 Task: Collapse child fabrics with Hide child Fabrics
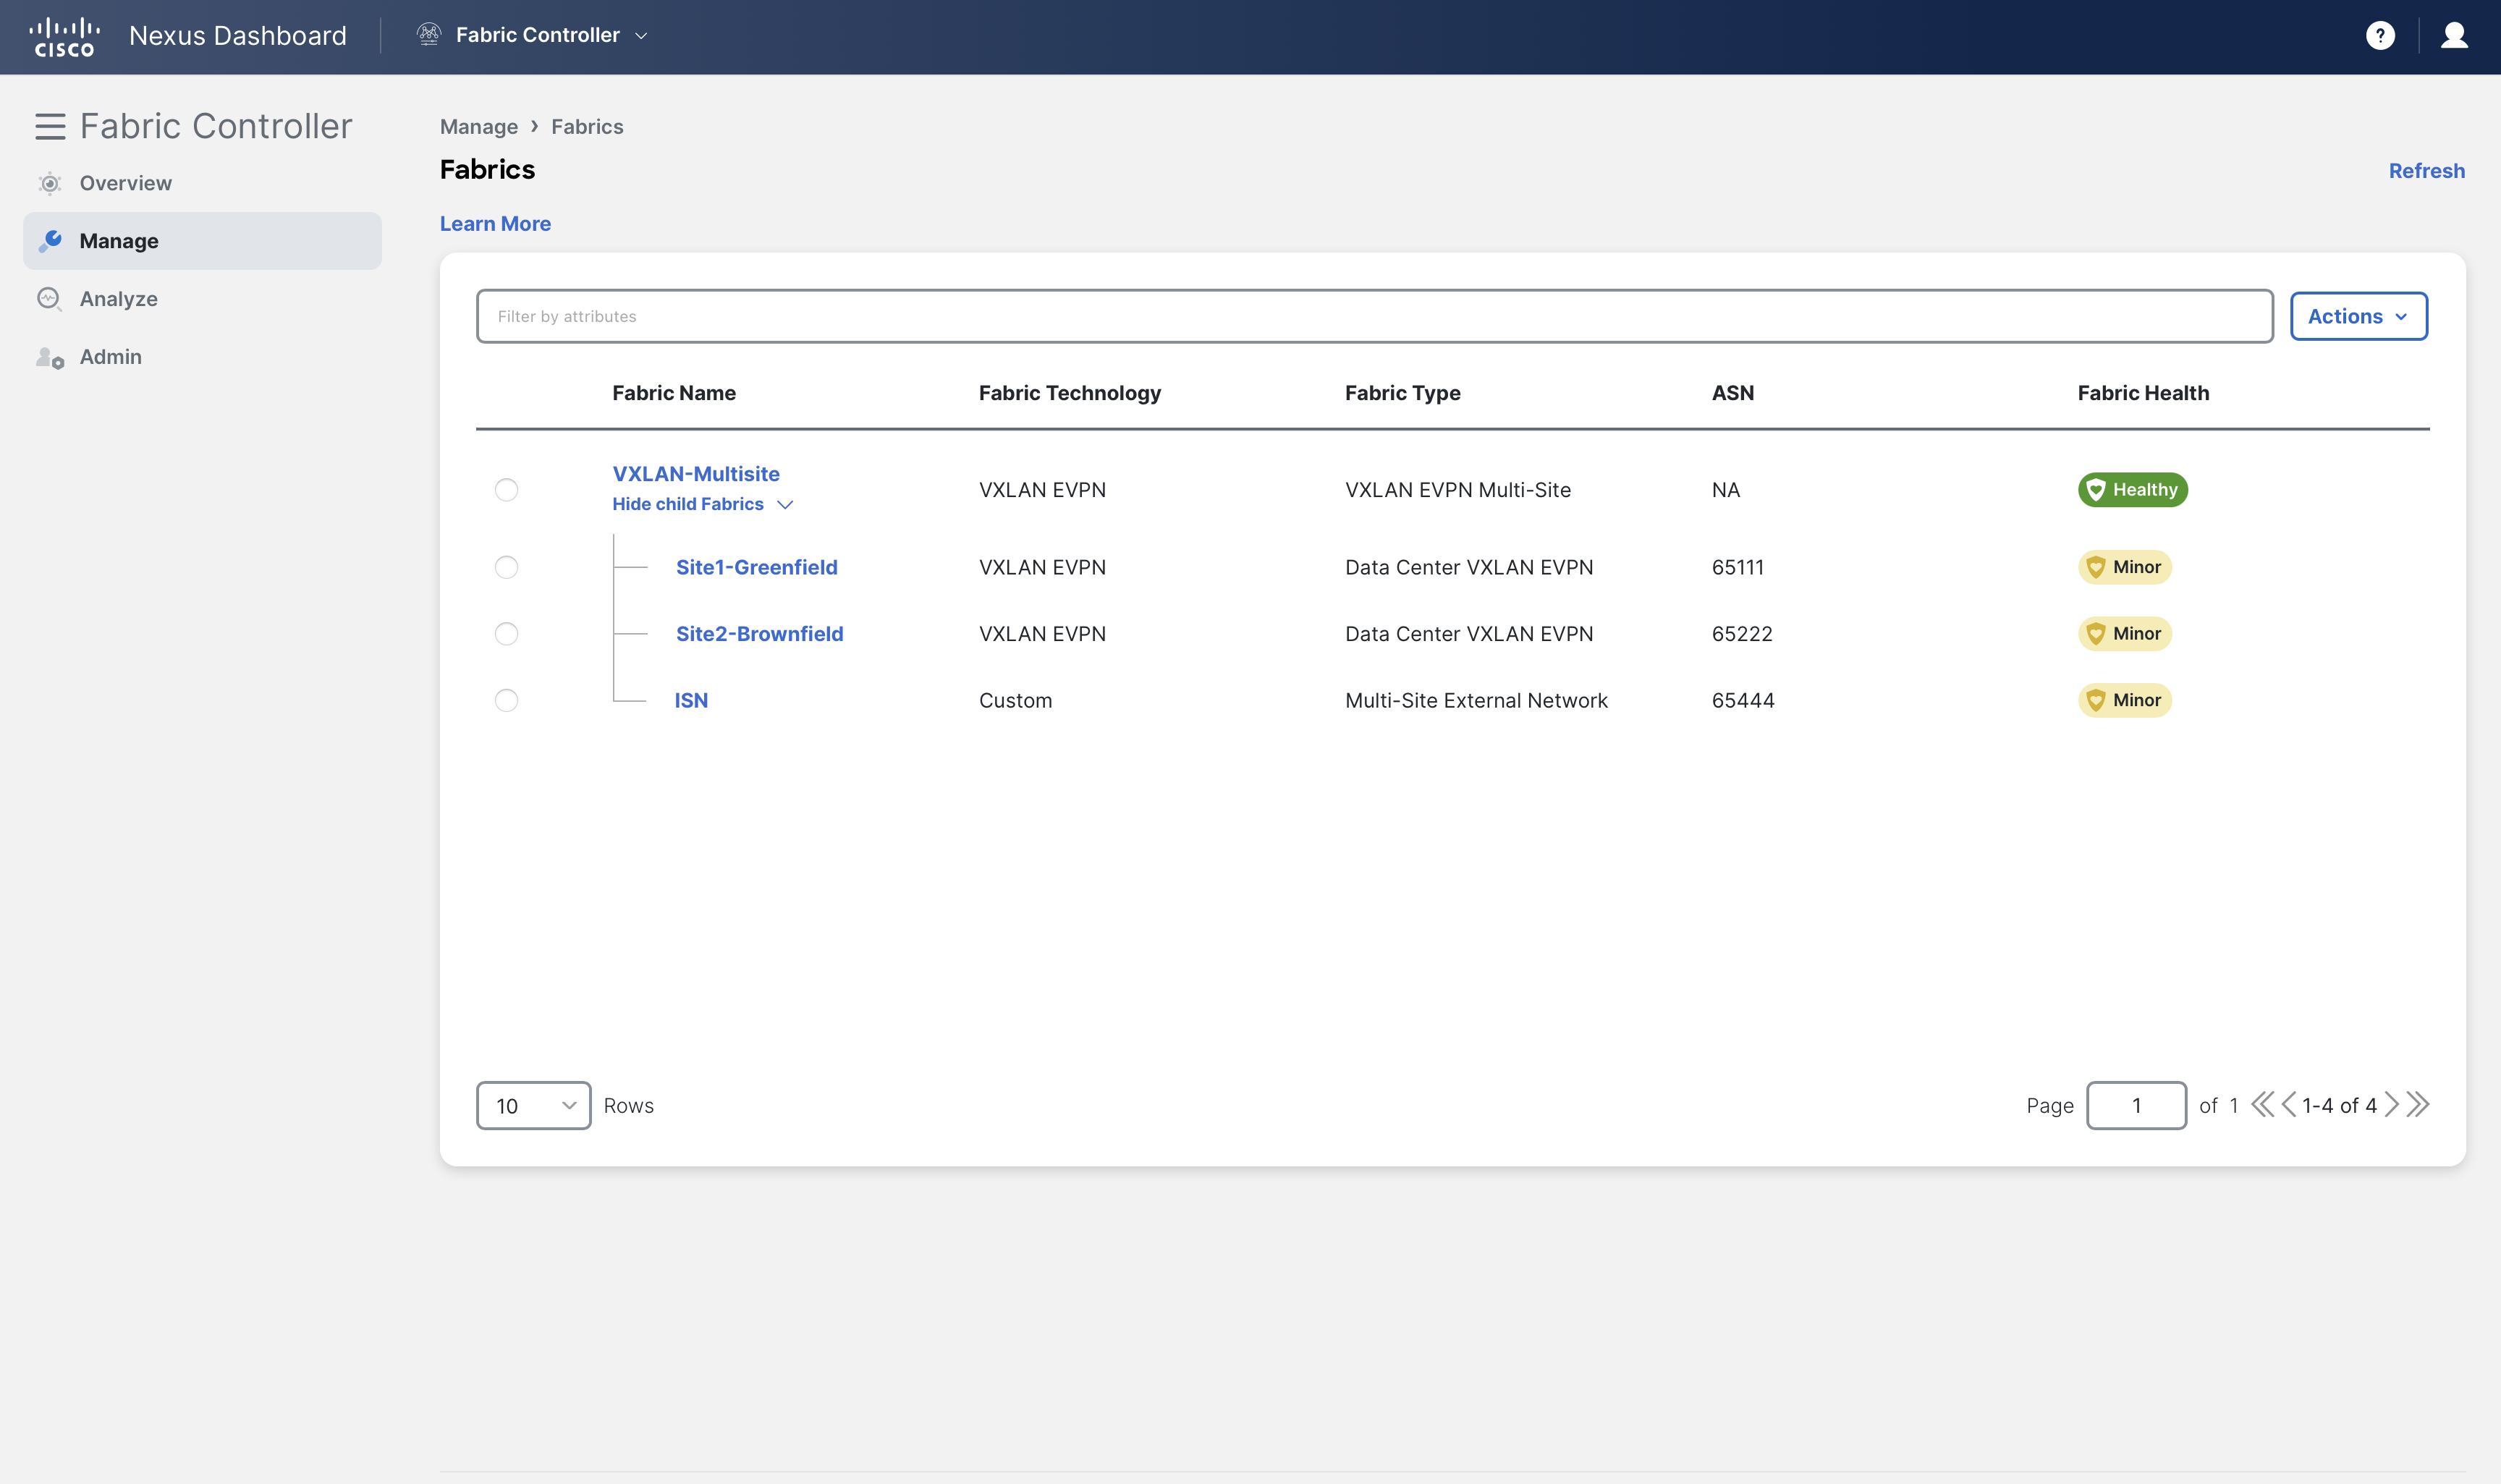click(702, 505)
